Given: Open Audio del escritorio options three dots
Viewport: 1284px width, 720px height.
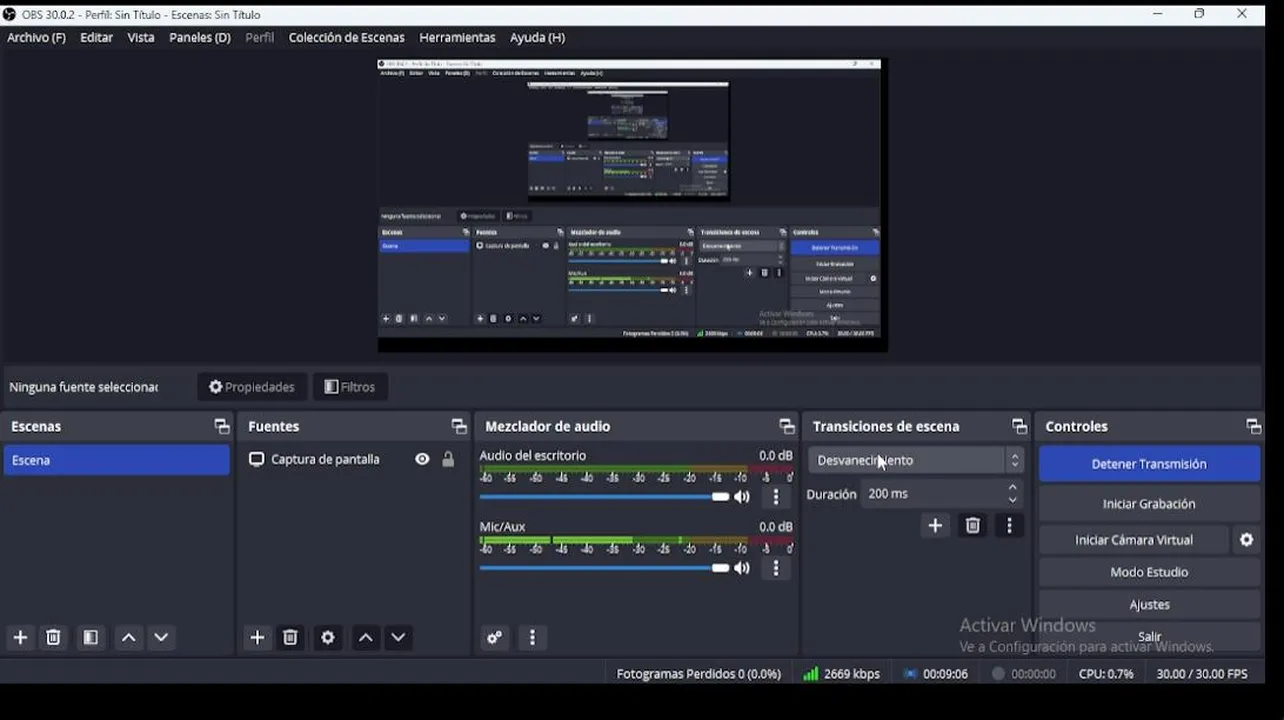Looking at the screenshot, I should pyautogui.click(x=776, y=497).
